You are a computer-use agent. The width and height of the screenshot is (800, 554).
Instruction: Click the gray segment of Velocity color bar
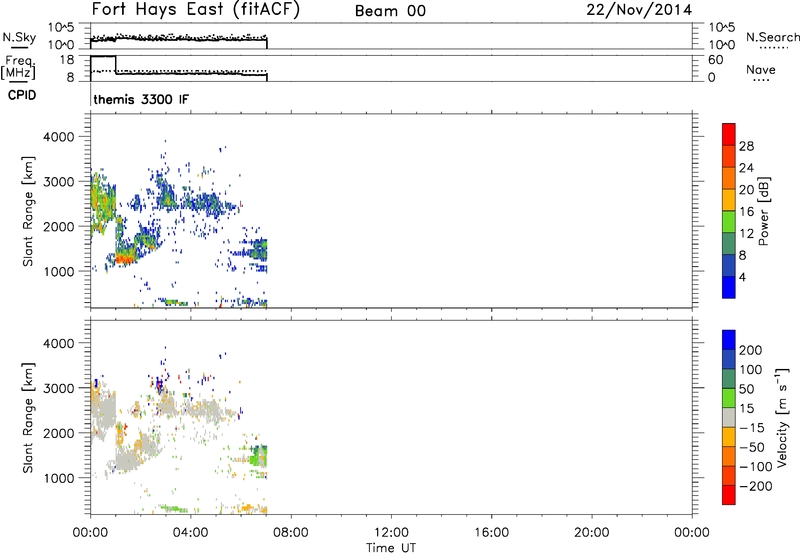pos(729,417)
